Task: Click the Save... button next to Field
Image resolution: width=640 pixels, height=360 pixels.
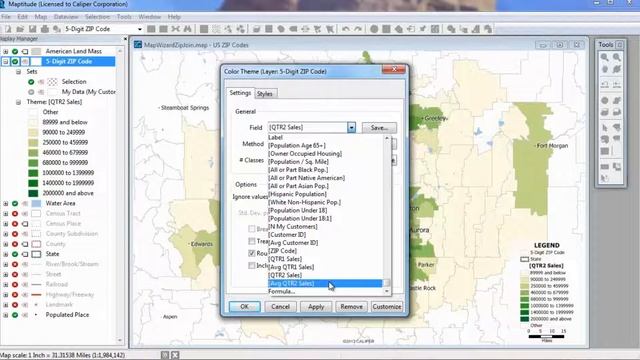Action: [x=379, y=128]
